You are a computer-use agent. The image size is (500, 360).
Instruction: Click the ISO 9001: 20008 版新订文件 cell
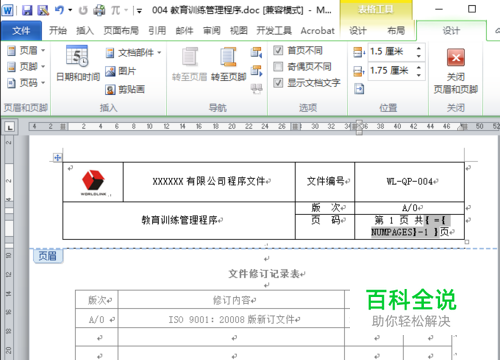coord(231,319)
